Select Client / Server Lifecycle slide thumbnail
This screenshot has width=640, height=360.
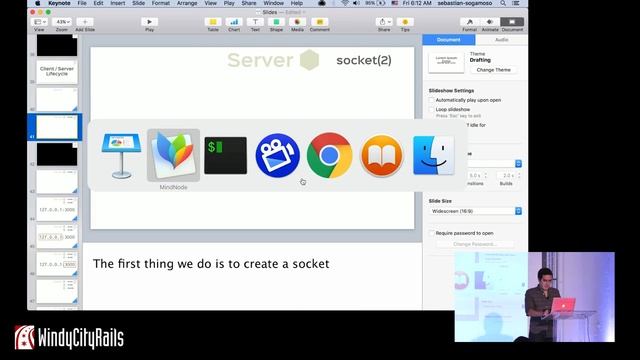click(x=57, y=72)
